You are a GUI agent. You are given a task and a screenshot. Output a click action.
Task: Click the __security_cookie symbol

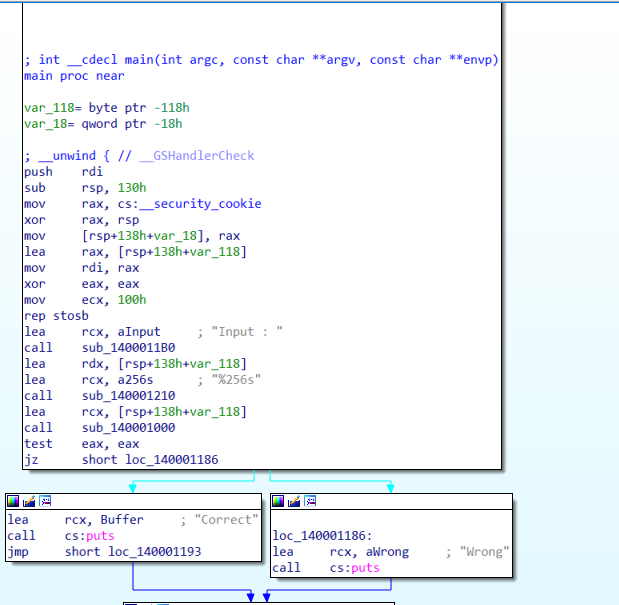tap(200, 204)
